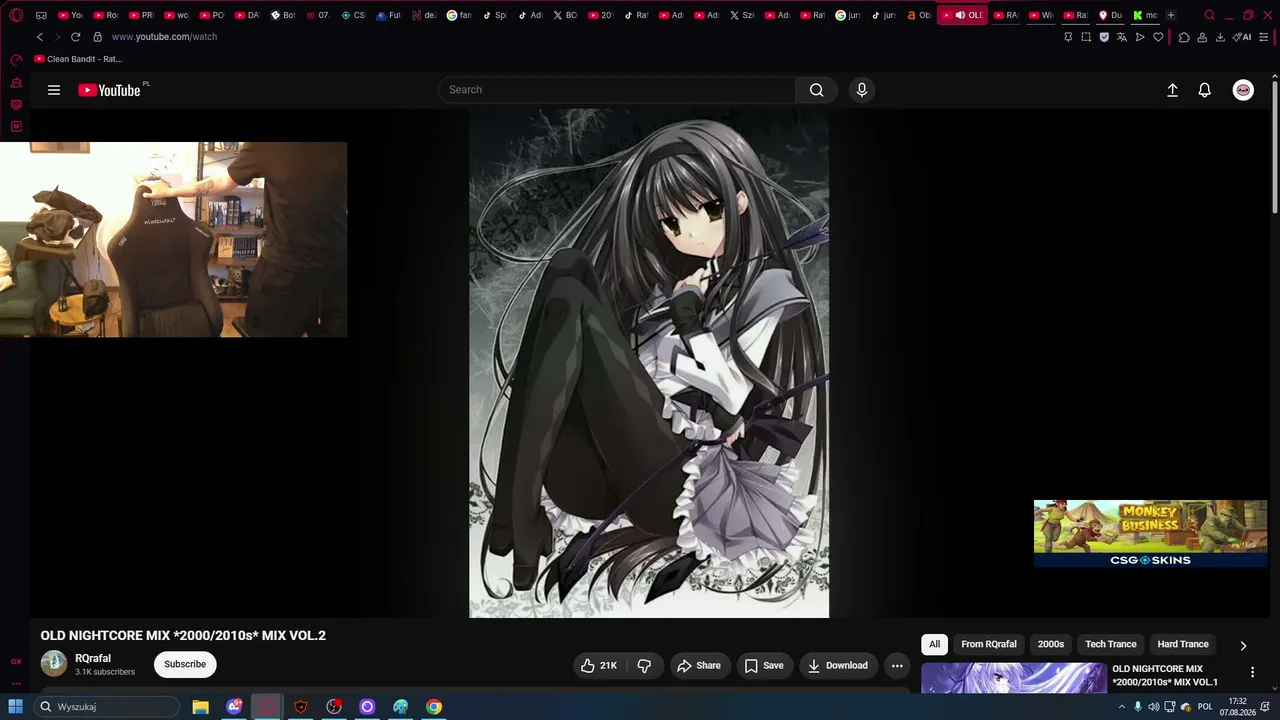Open the GX Corner sidebar icon
Image resolution: width=1280 pixels, height=720 pixels.
point(16,661)
